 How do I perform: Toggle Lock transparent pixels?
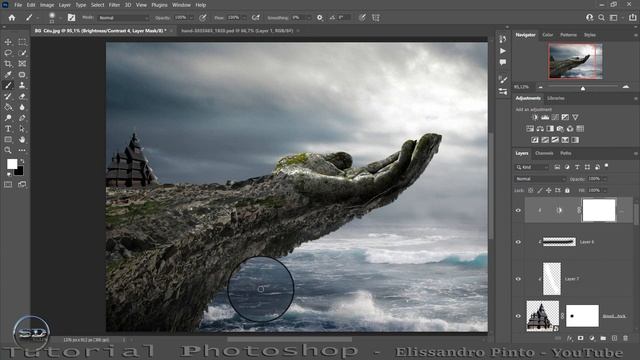click(531, 190)
